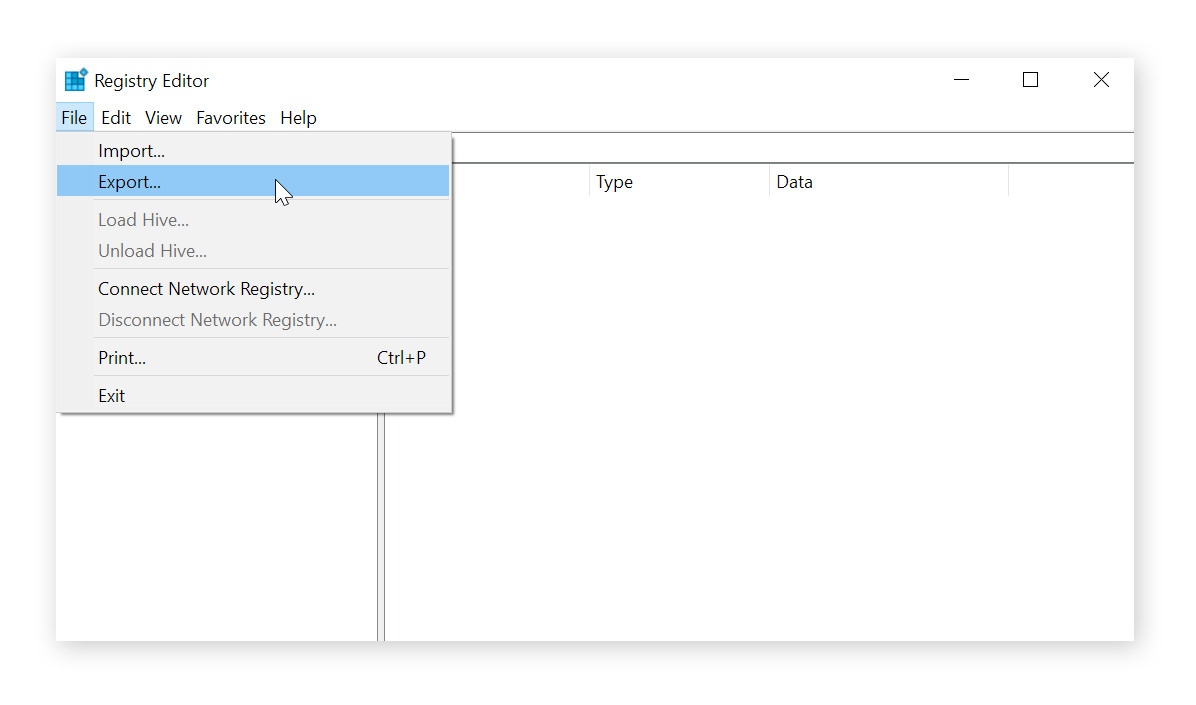Open the View menu

163,117
